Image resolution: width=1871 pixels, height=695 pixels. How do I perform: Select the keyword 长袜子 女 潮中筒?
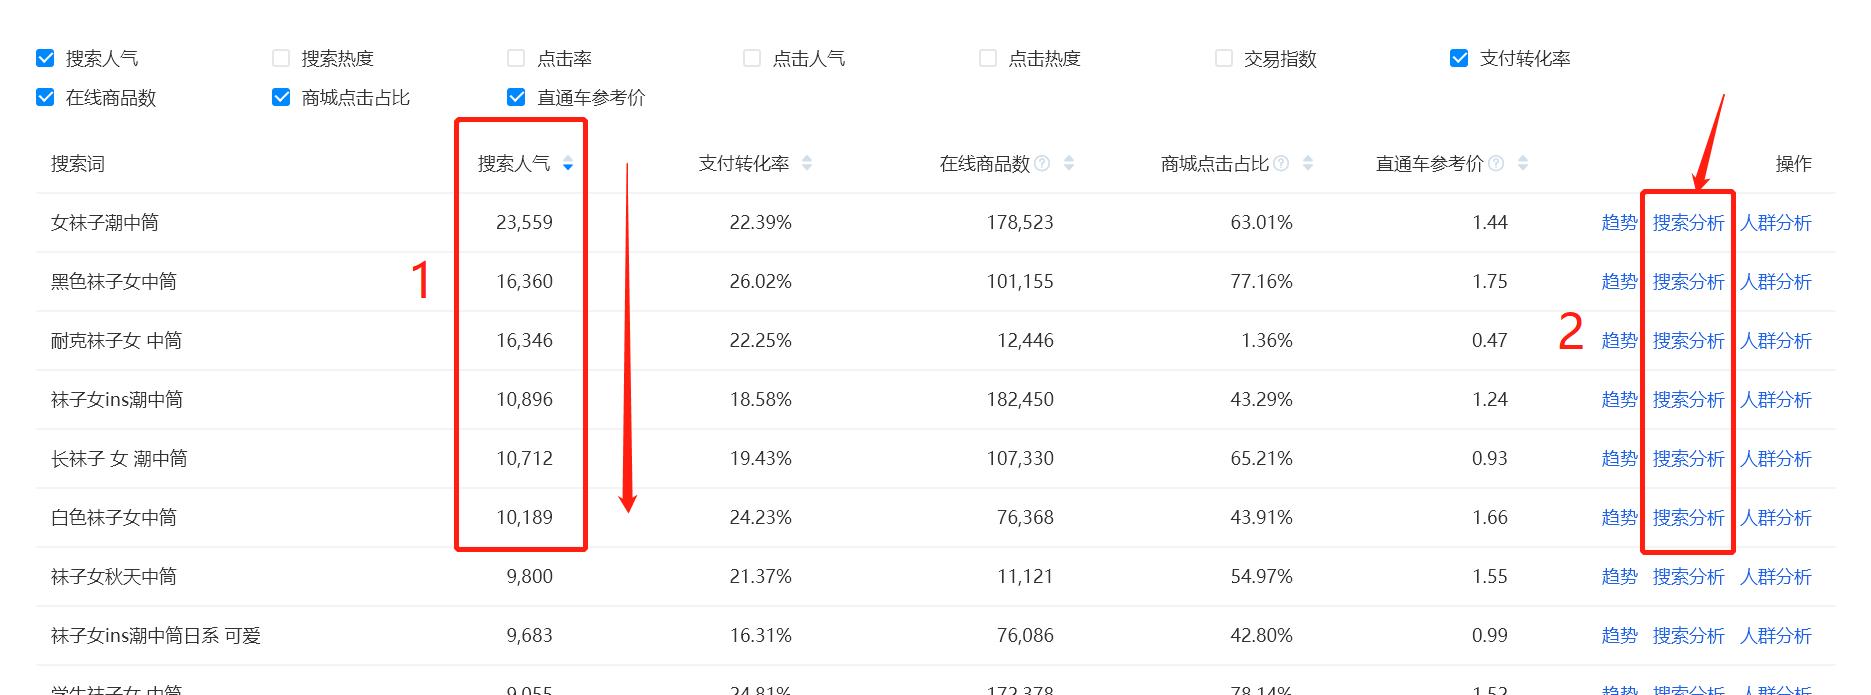tap(119, 458)
